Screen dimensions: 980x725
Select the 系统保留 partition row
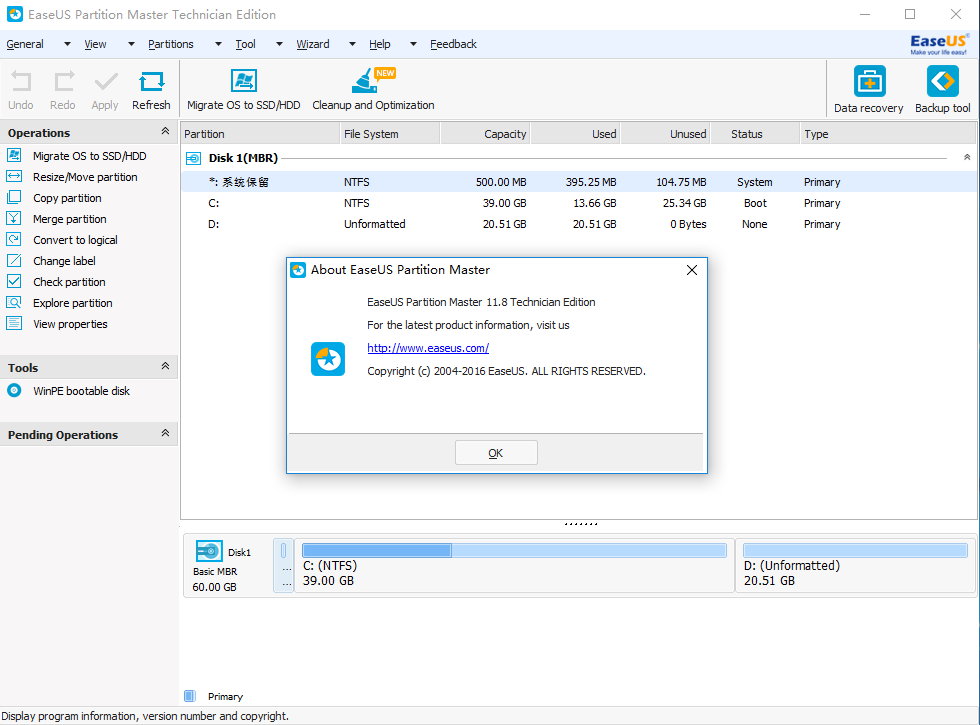coord(579,182)
